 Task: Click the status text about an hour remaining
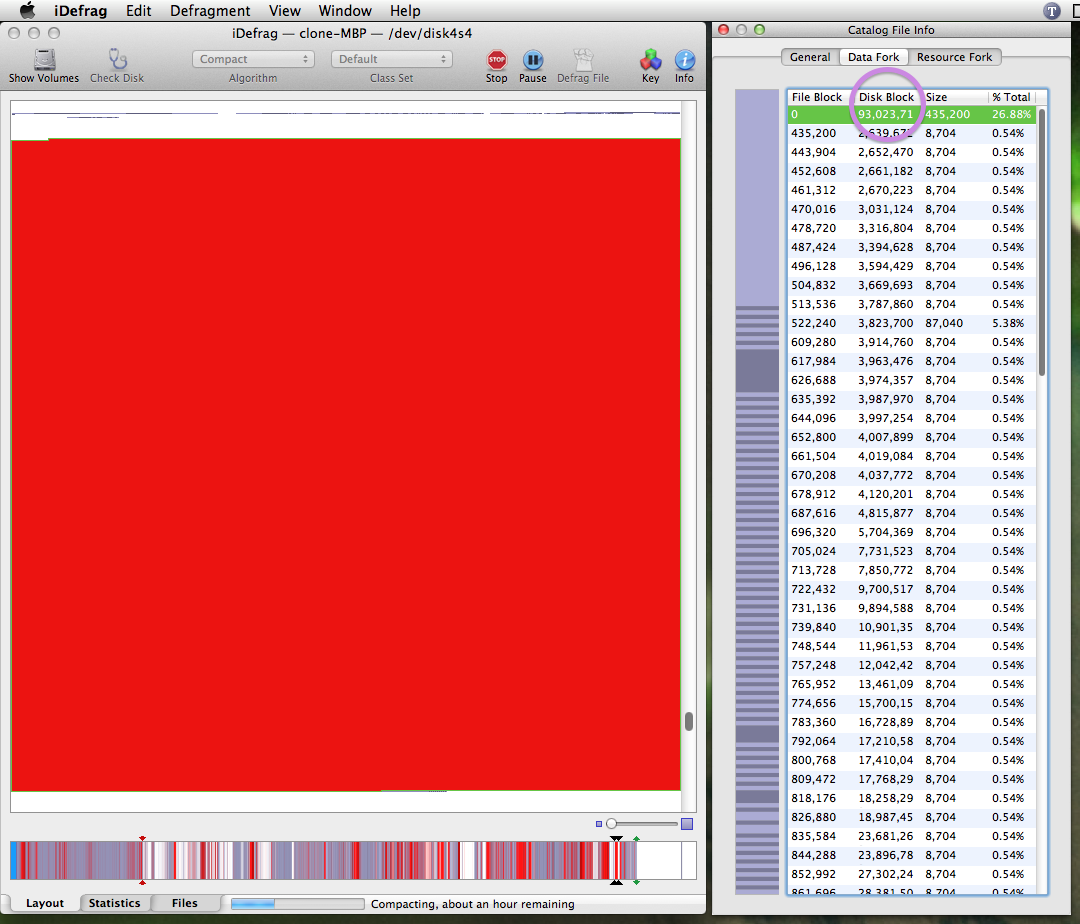point(472,903)
